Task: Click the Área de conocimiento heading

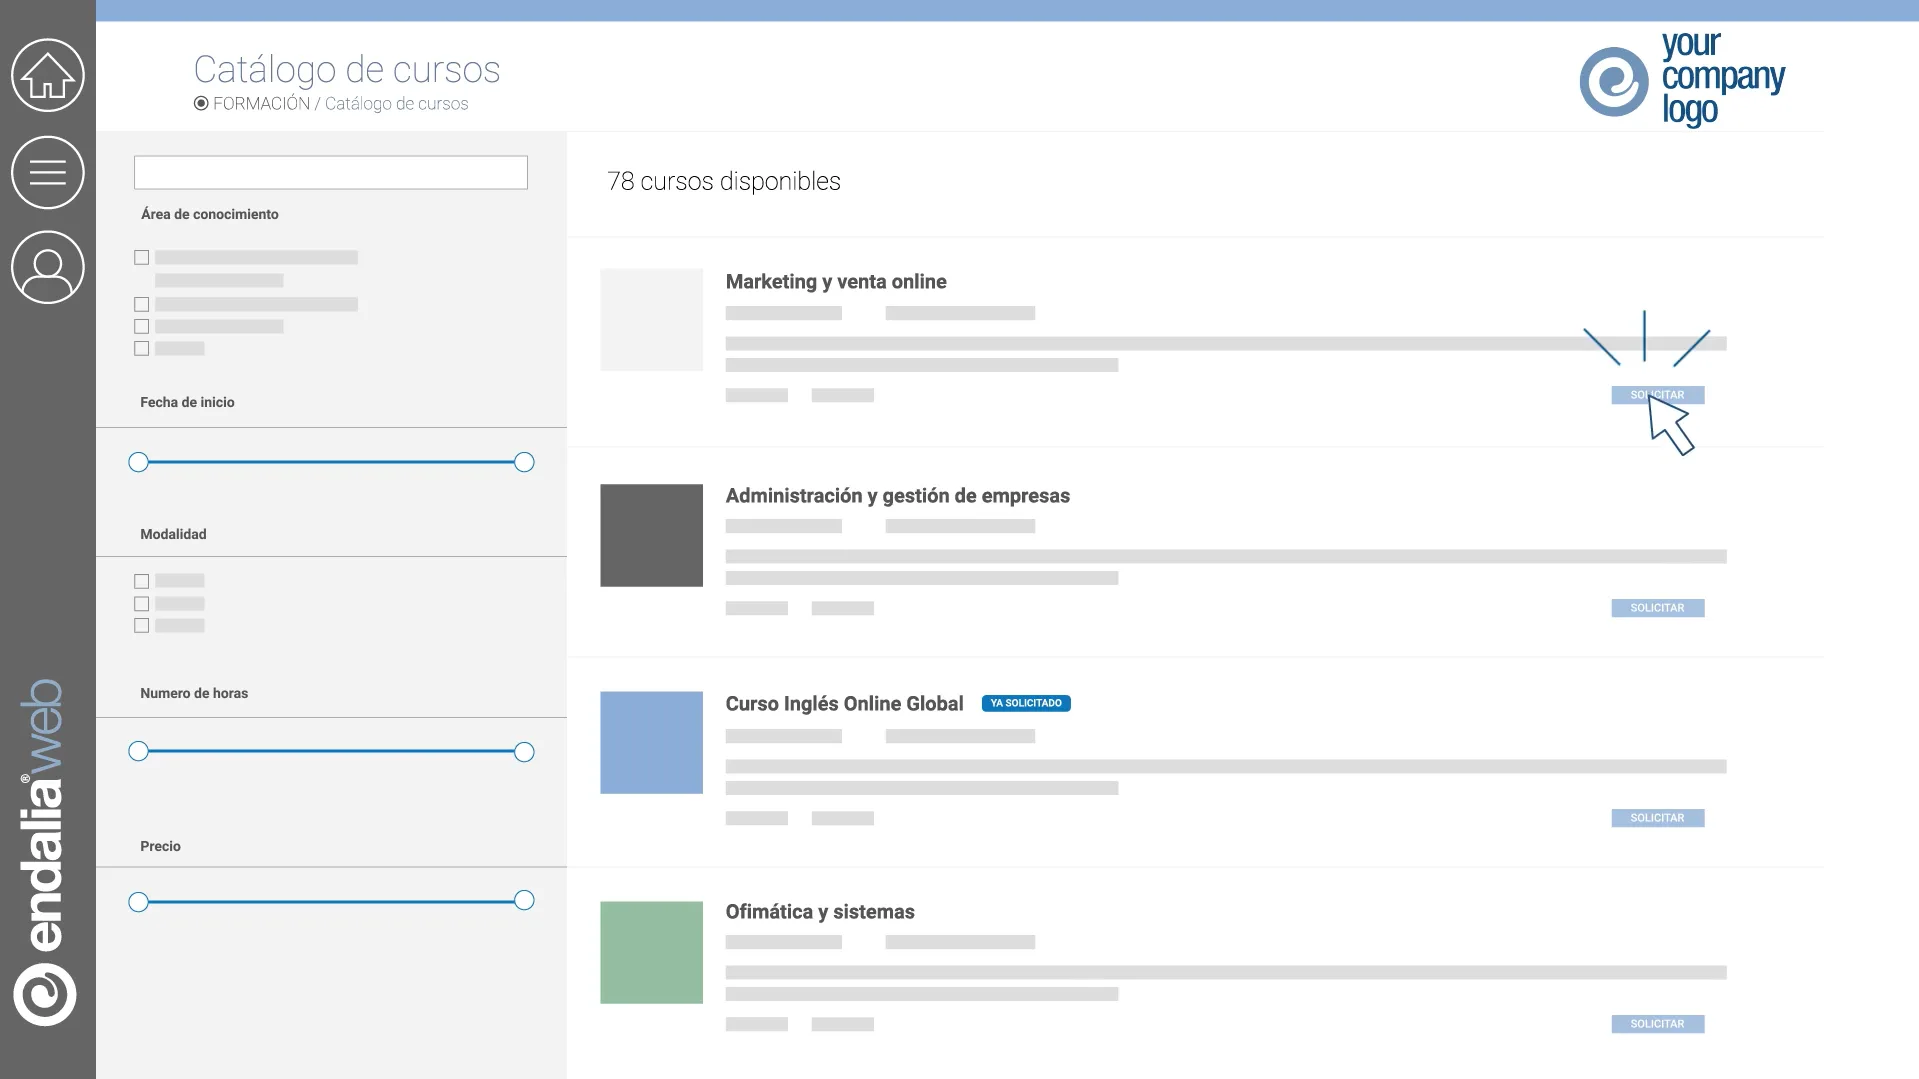Action: coord(210,214)
